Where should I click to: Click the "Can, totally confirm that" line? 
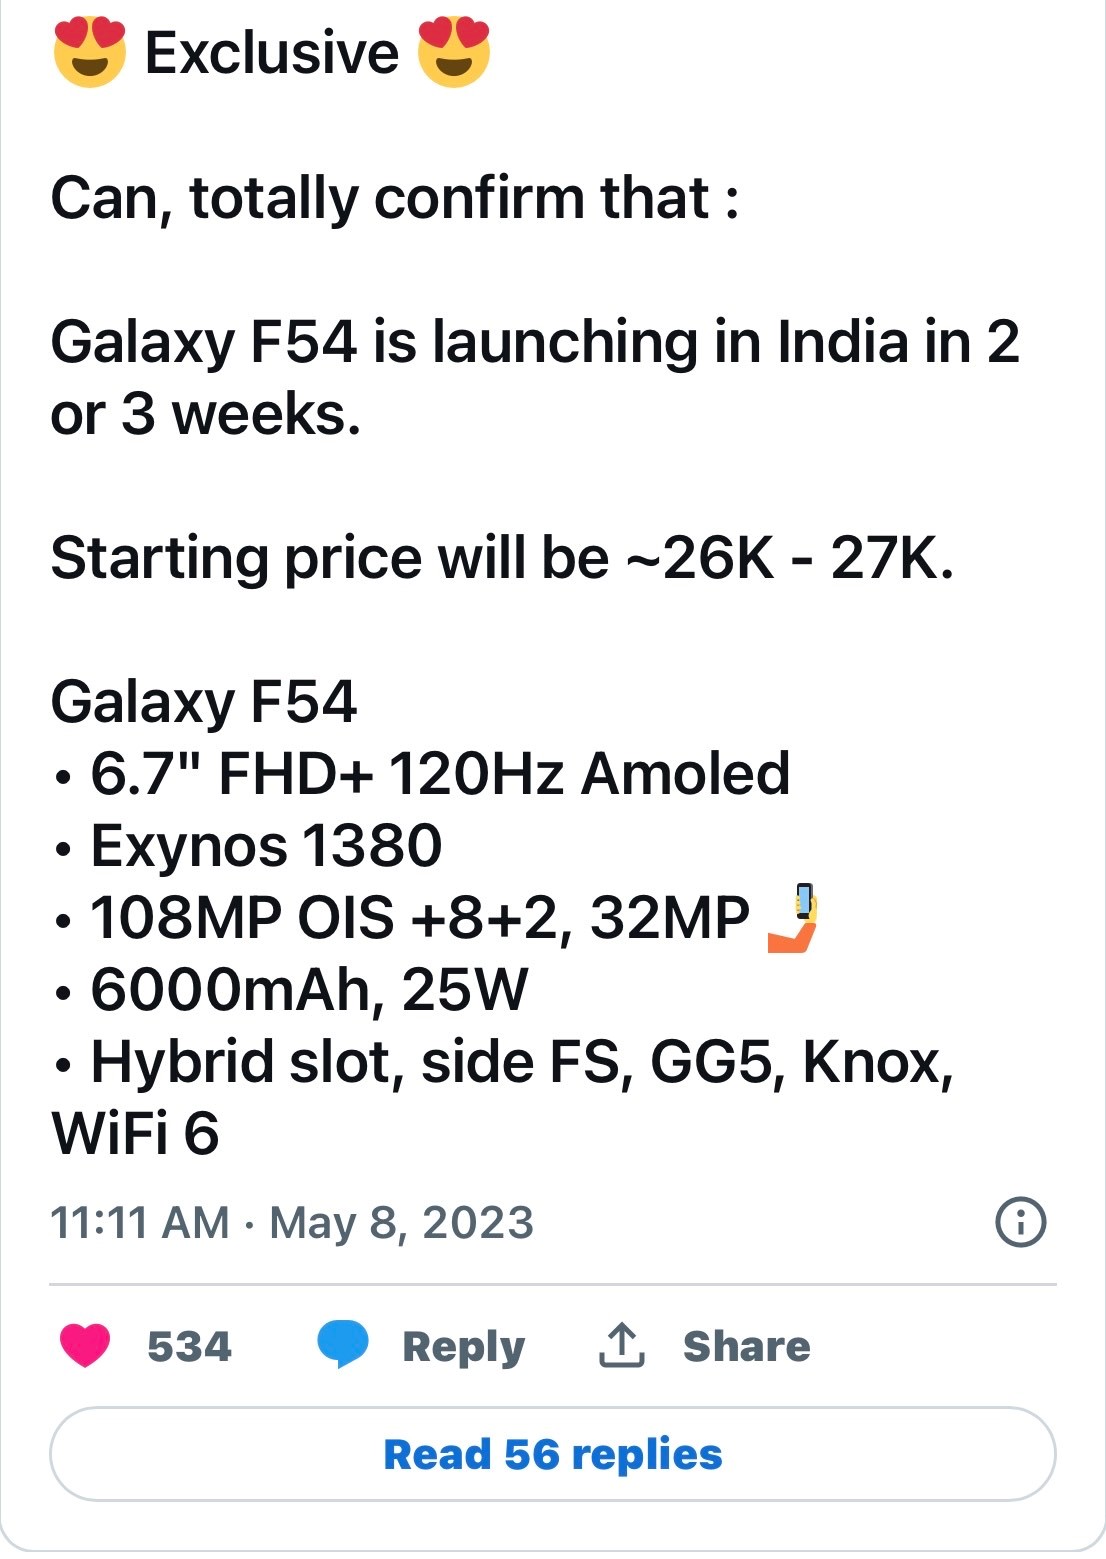coord(395,198)
